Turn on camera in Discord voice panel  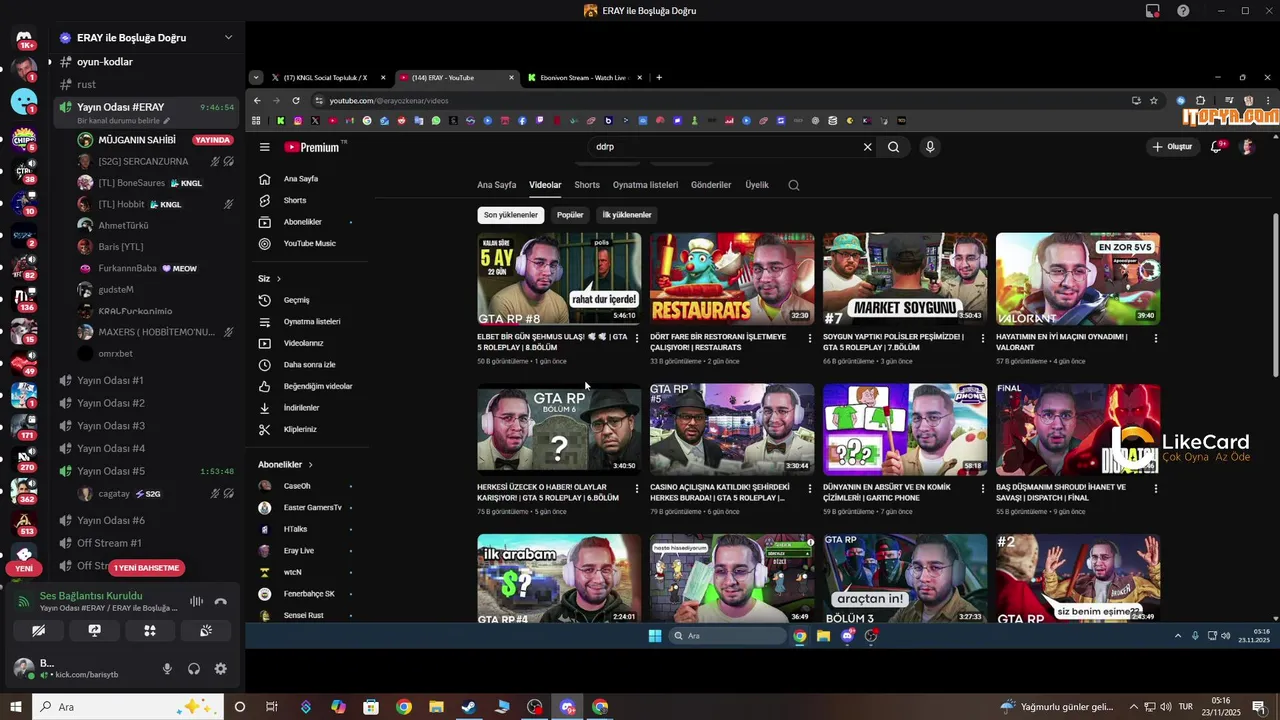coord(39,631)
